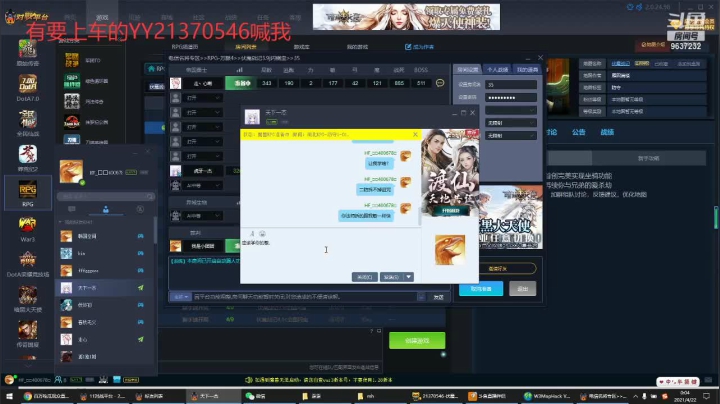This screenshot has width=720, height=404.
Task: Click the font icon in chat window toolbar
Action: point(252,234)
